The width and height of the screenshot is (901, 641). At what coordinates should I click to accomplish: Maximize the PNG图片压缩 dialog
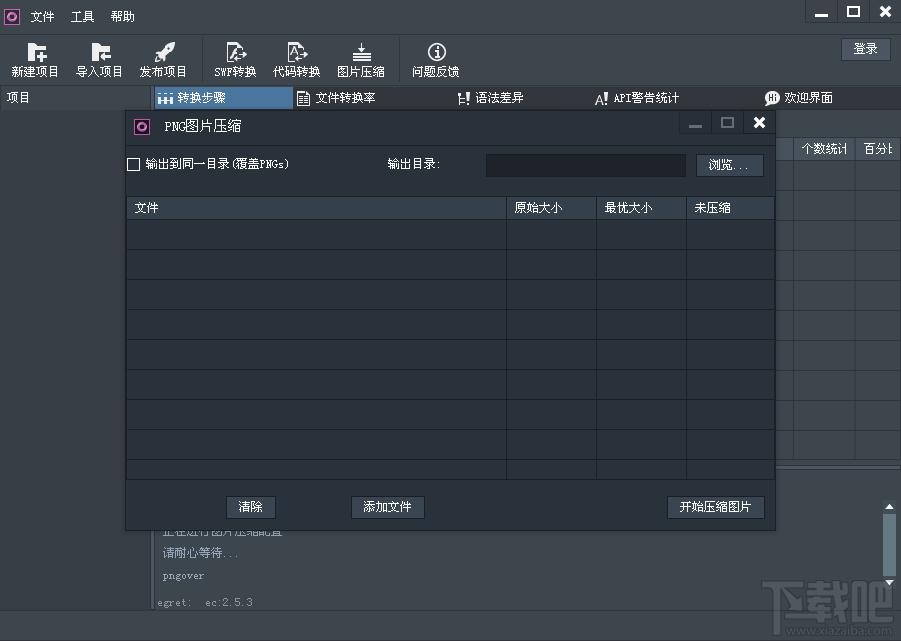point(727,122)
